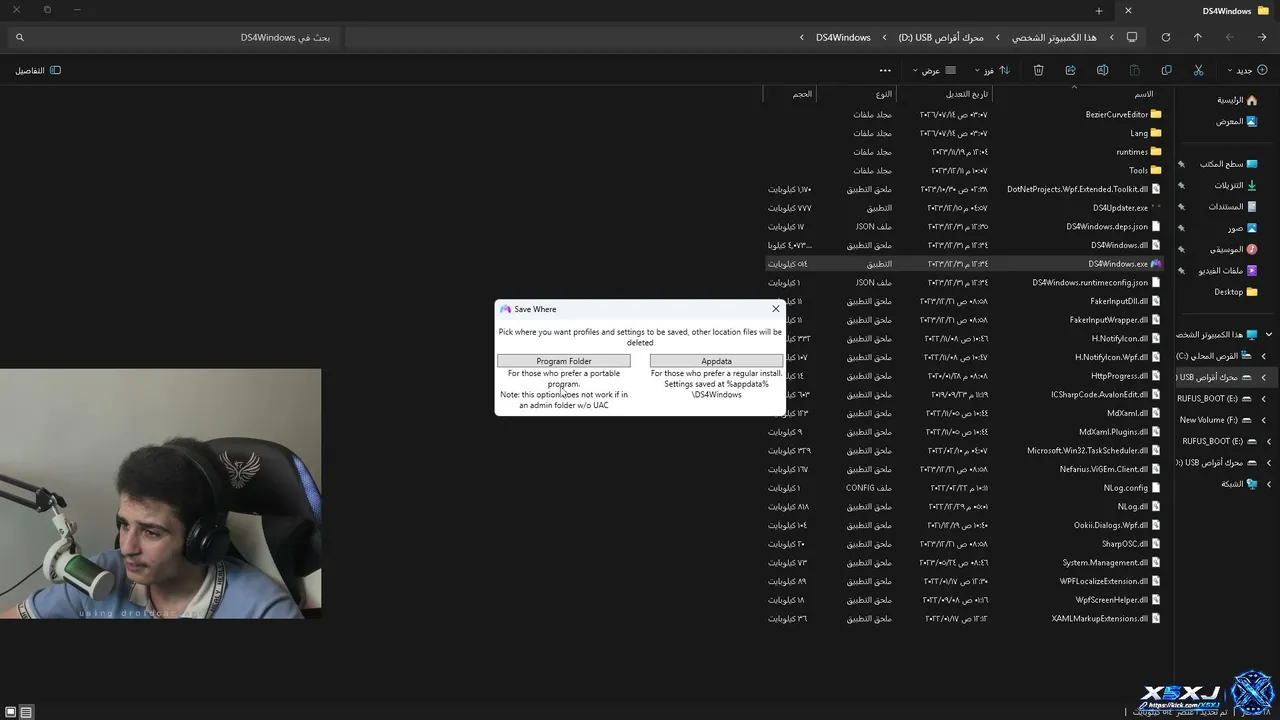
Task: Select the BezierCurveEditor folder icon
Action: 1156,114
